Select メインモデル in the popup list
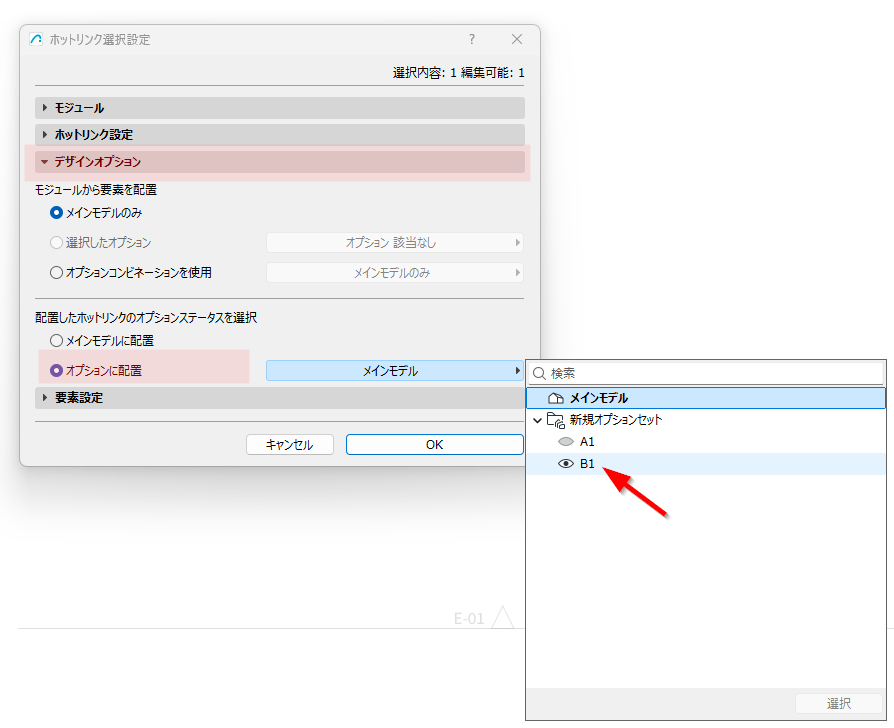The width and height of the screenshot is (894, 728). click(x=706, y=398)
